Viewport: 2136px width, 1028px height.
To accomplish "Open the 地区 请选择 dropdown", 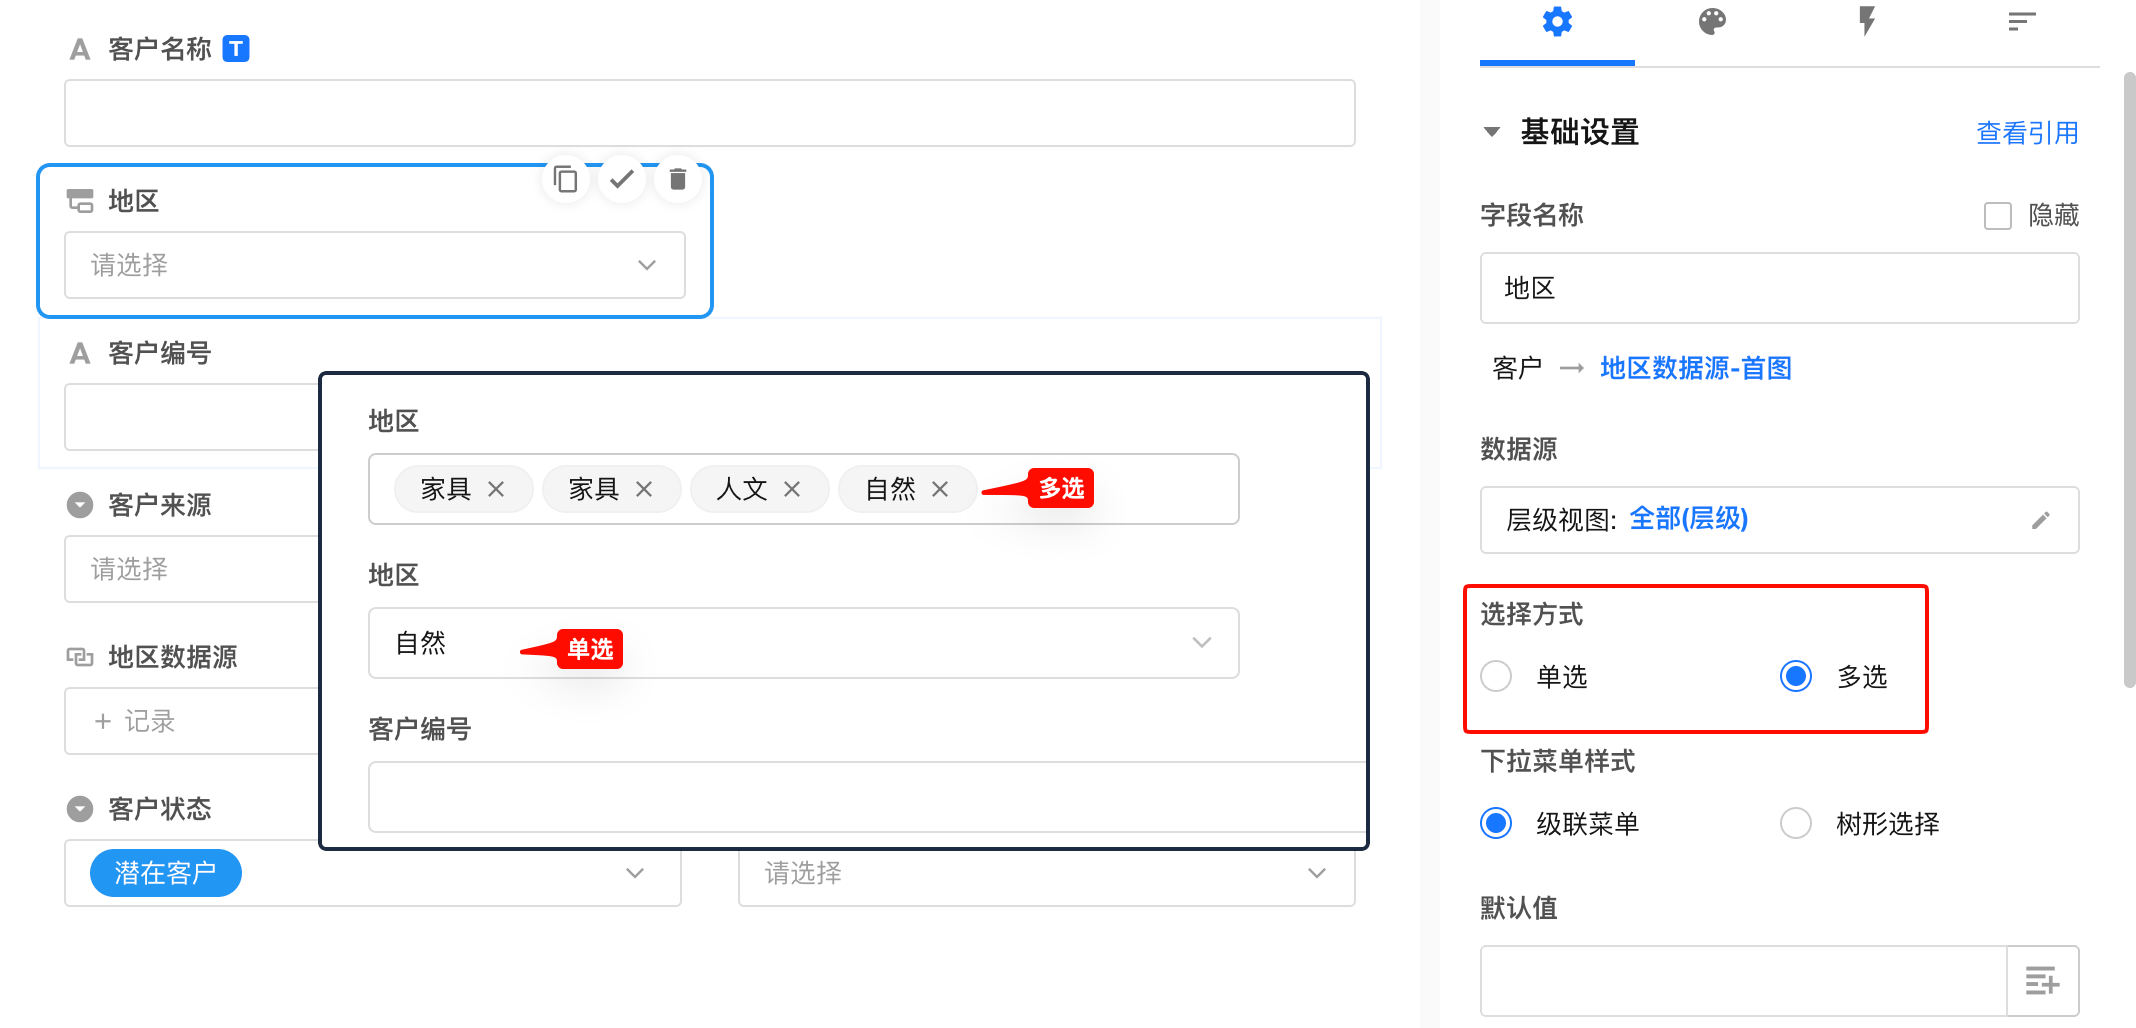I will (x=375, y=265).
